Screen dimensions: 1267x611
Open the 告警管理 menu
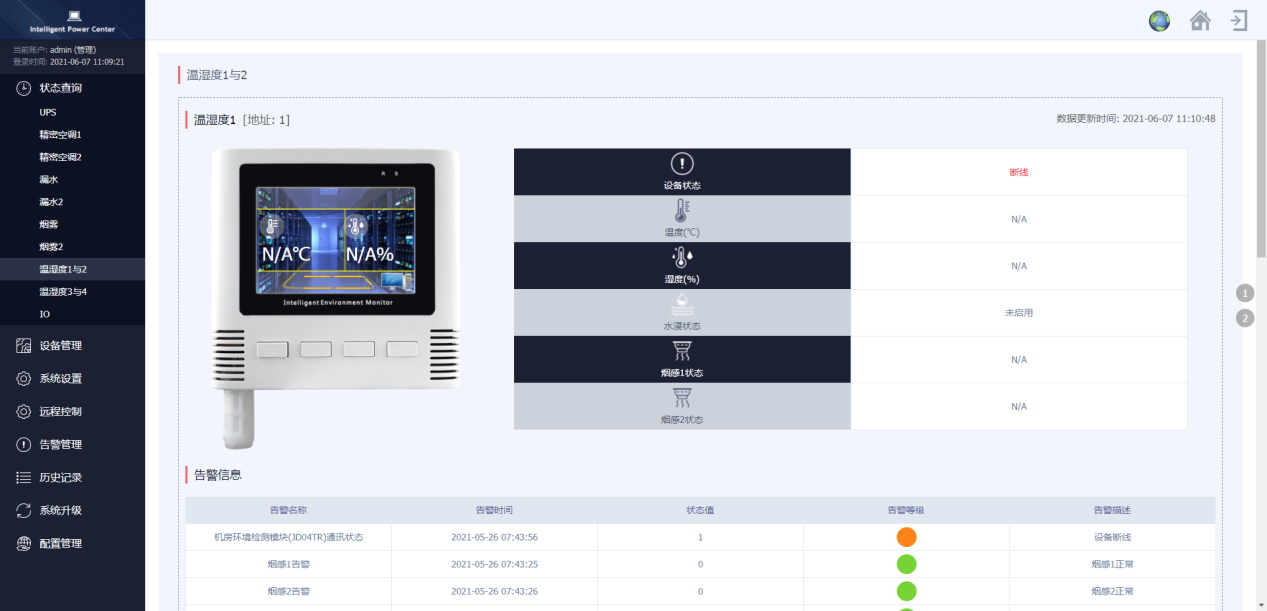[x=60, y=445]
